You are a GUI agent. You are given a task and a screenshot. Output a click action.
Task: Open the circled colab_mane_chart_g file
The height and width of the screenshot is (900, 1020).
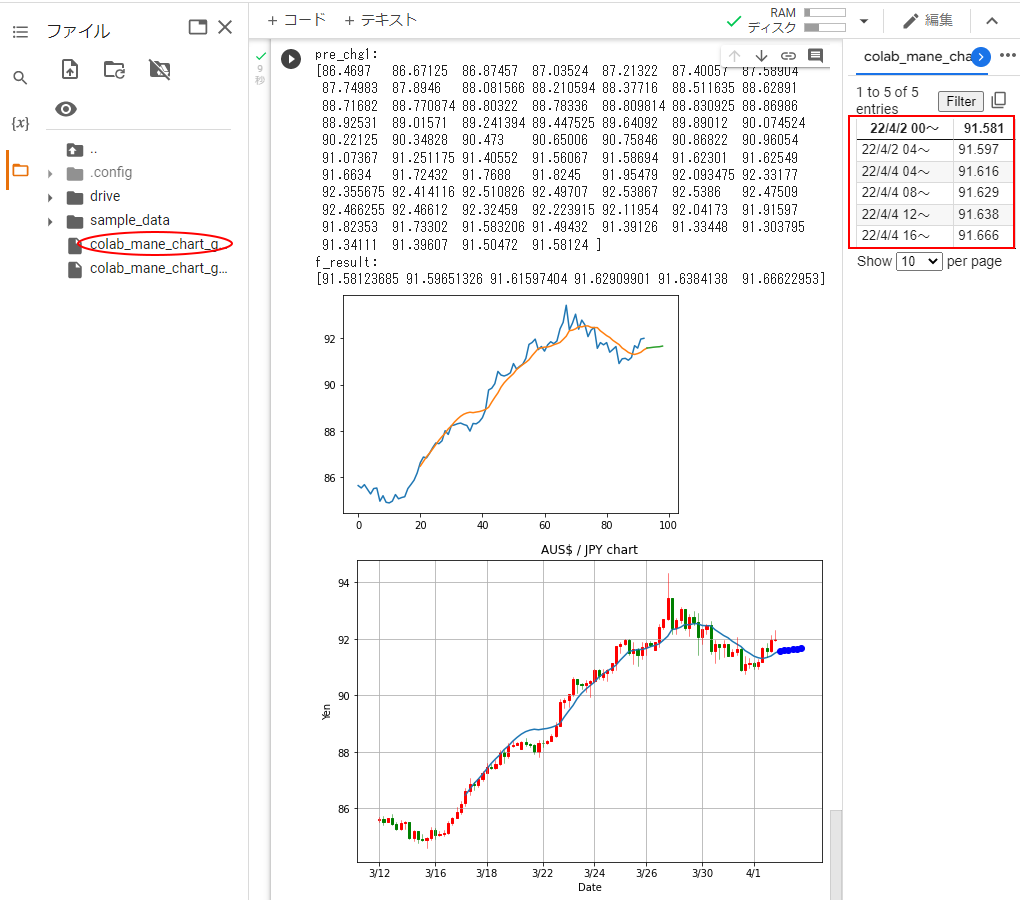coord(154,244)
